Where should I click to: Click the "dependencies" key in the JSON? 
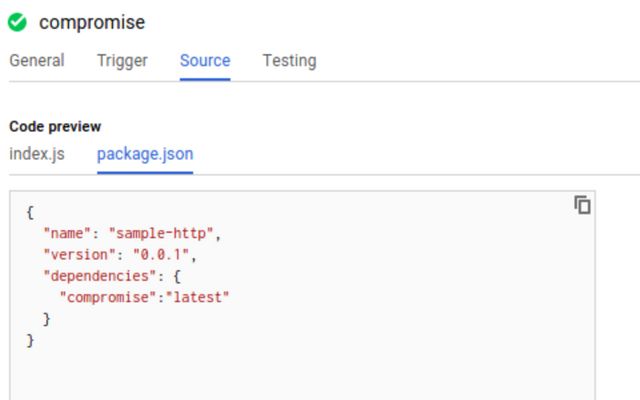click(x=100, y=276)
